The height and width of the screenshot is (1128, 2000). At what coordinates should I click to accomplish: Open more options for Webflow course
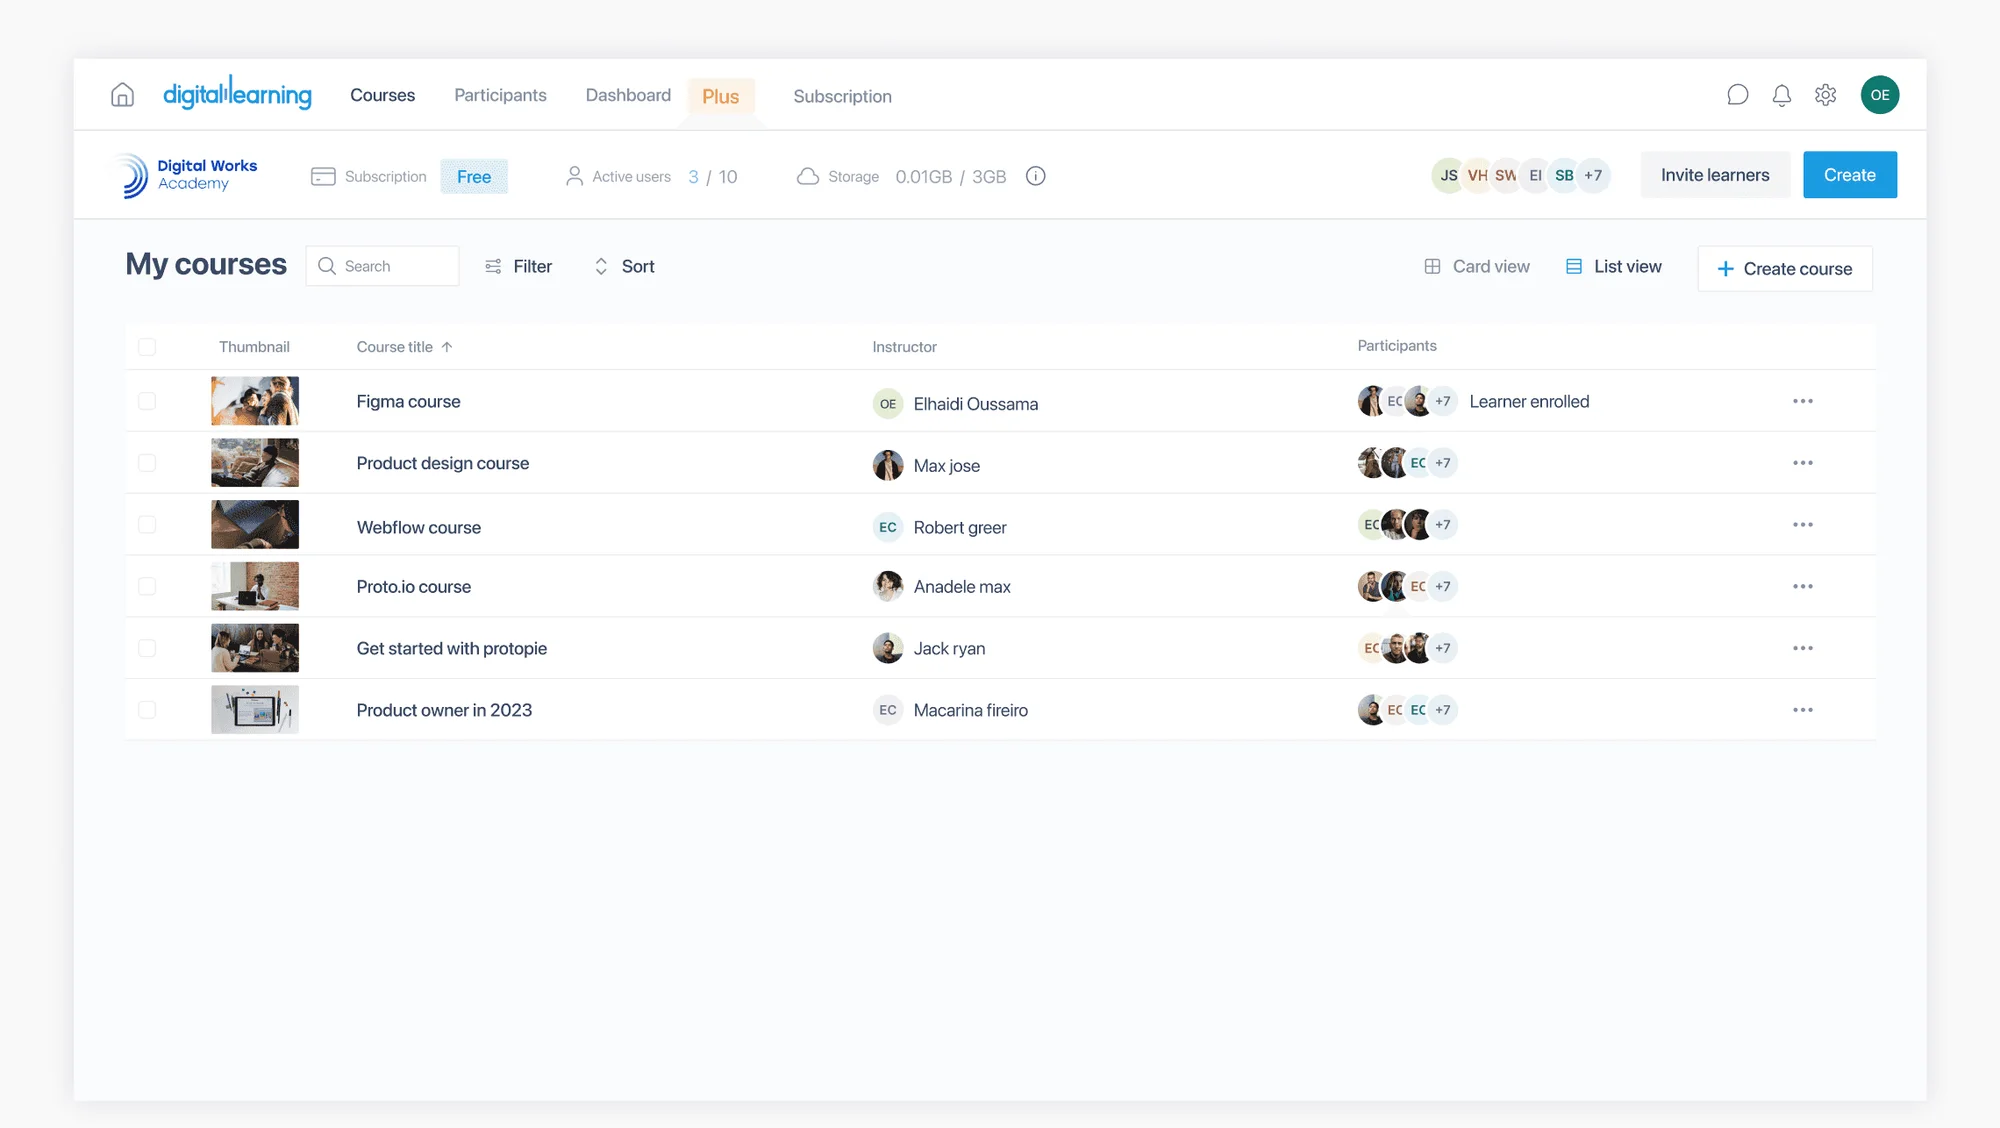[1803, 525]
